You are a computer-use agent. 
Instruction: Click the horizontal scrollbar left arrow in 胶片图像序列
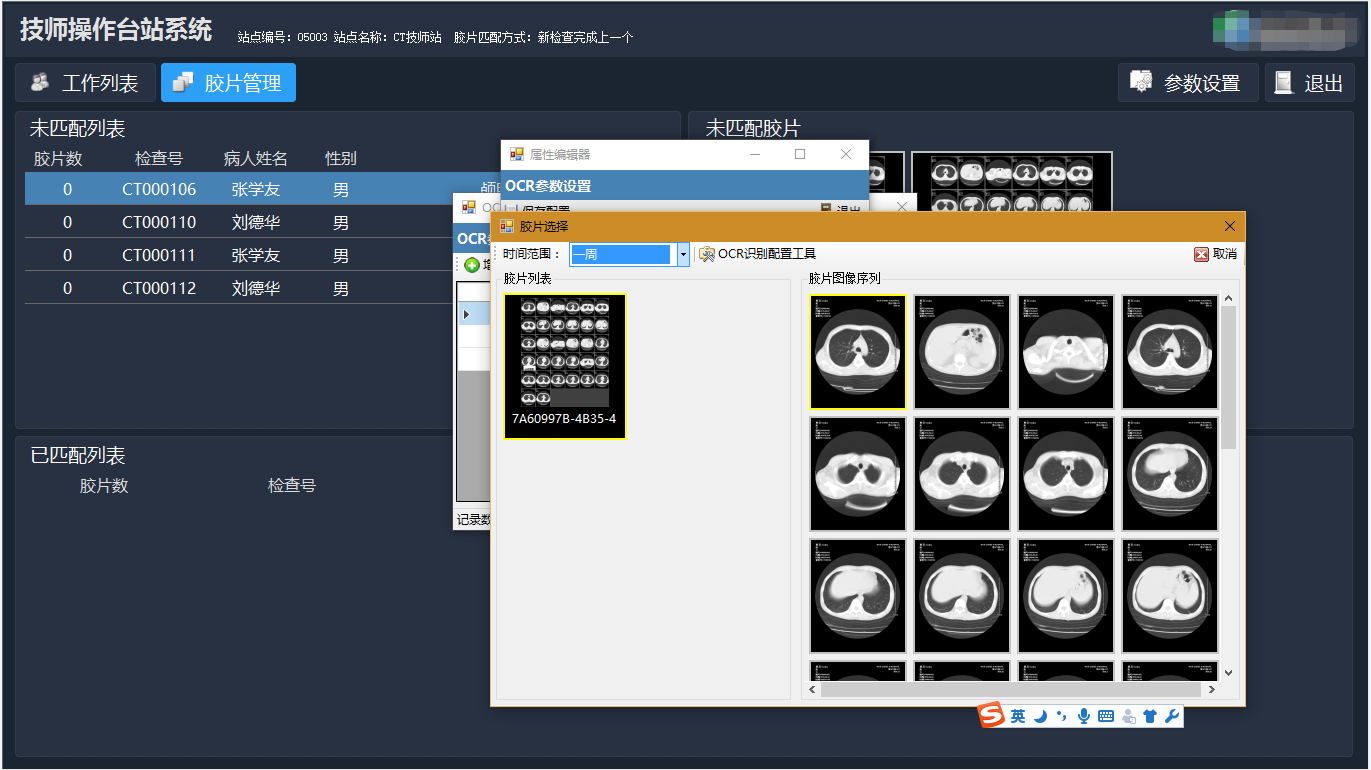pos(813,689)
